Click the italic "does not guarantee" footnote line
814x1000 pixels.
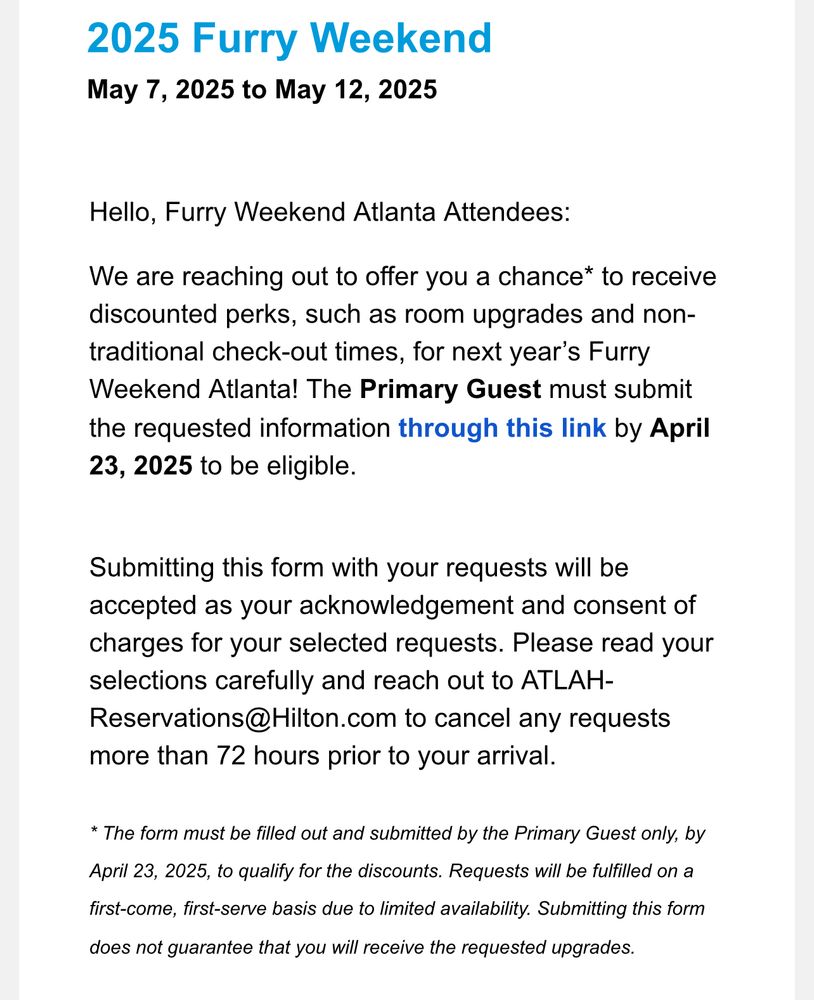coord(362,947)
